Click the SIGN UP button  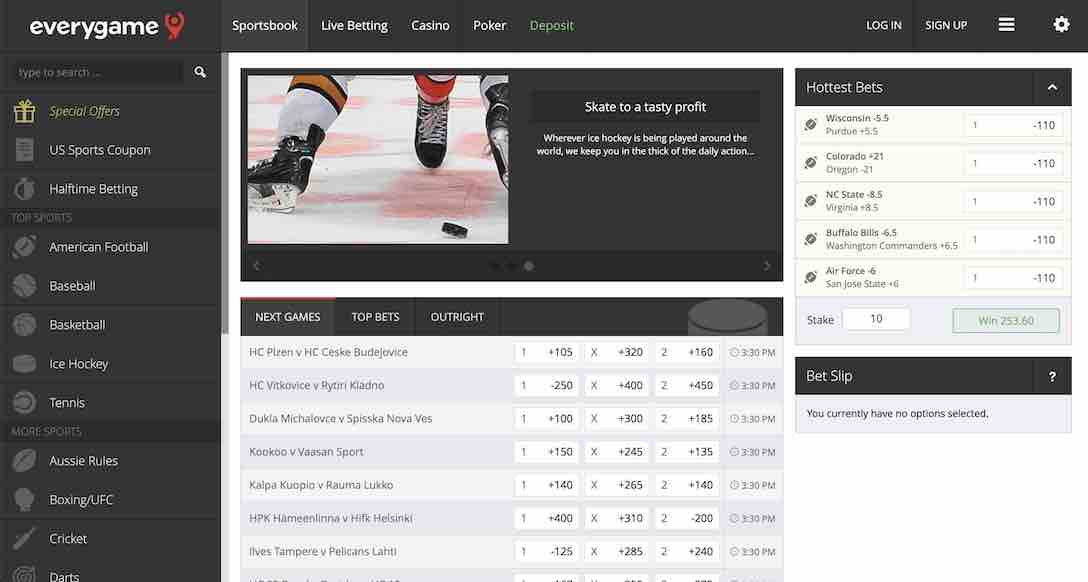pyautogui.click(x=946, y=26)
